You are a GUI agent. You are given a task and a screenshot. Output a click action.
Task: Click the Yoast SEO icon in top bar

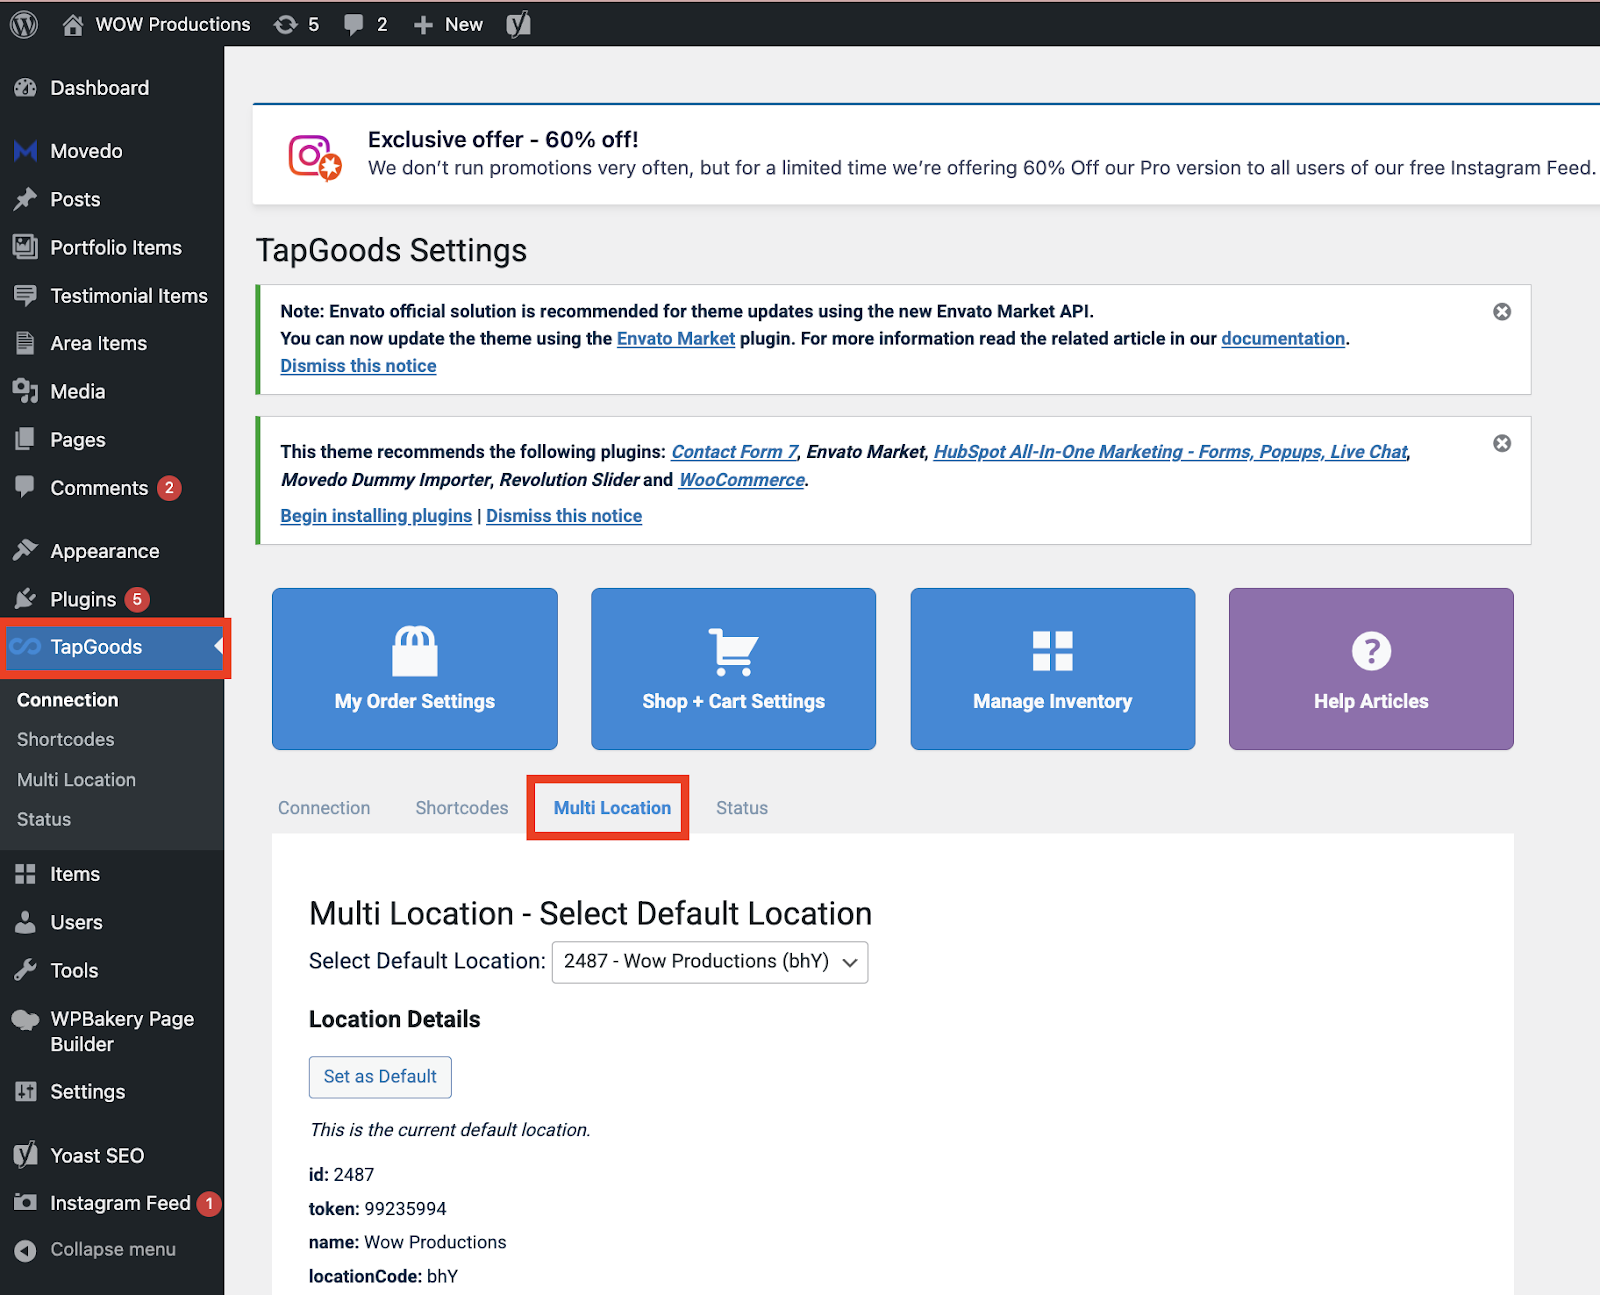(x=518, y=24)
